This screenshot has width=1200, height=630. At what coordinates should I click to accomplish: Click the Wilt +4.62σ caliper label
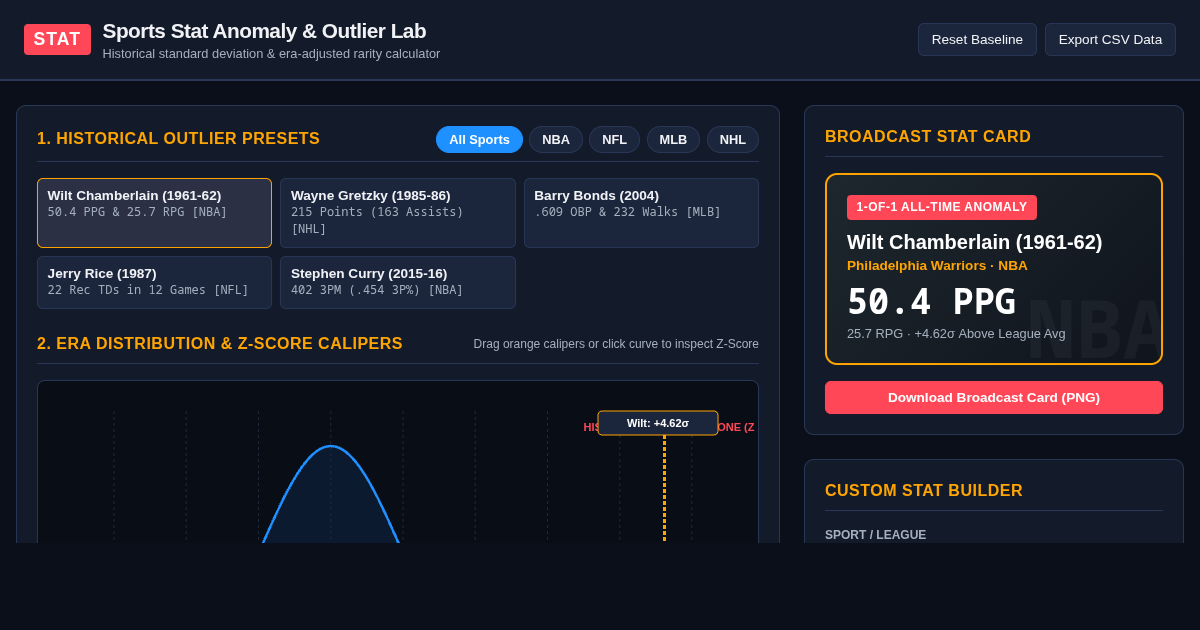658,423
